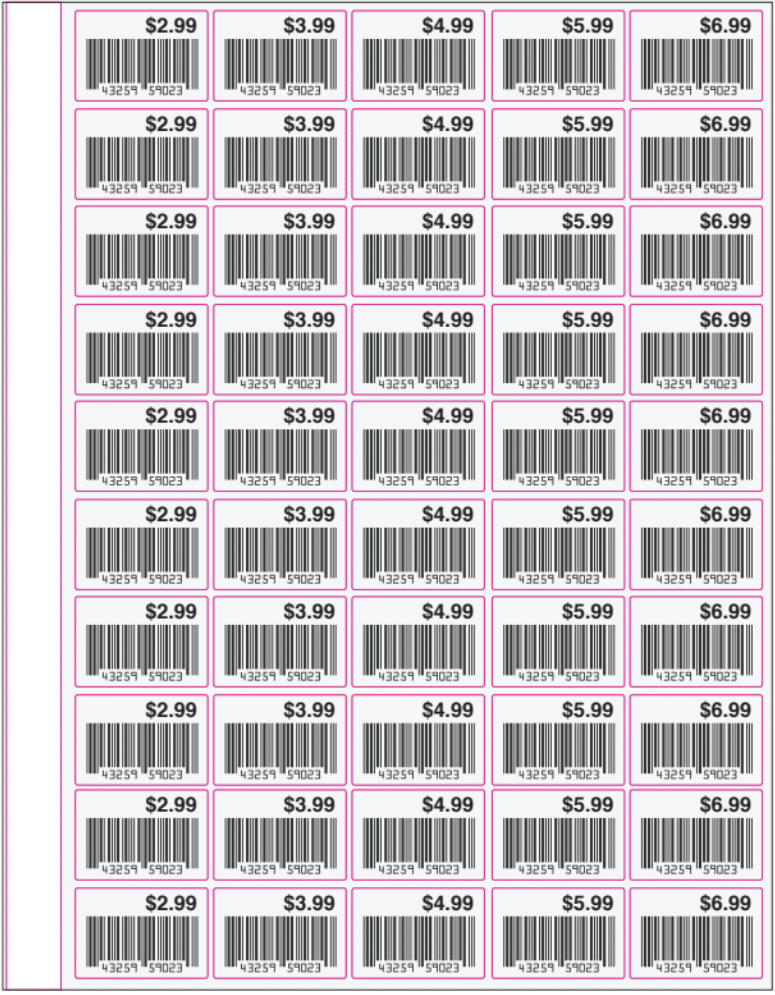Select the $4.99 price text in the top row

pyautogui.click(x=448, y=26)
